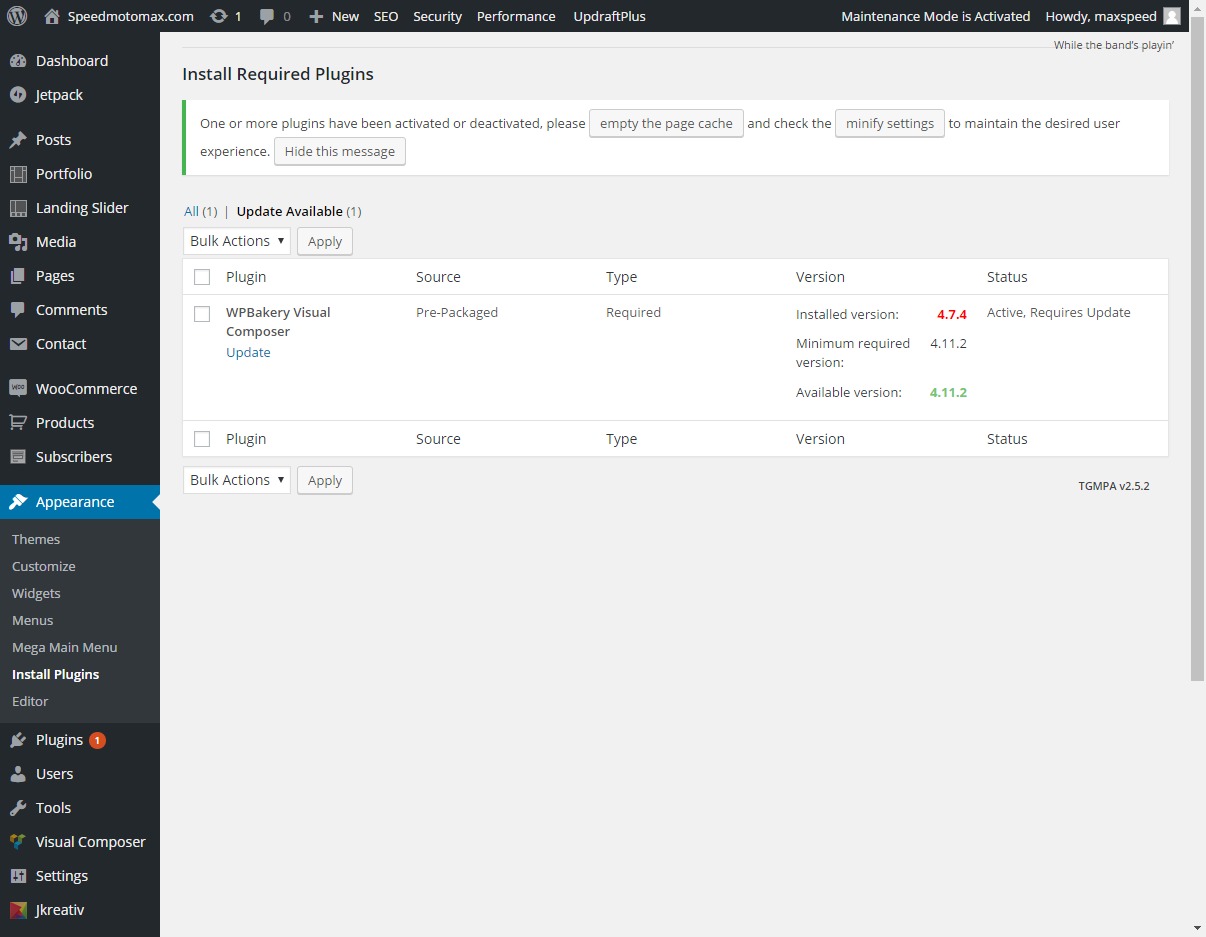The image size is (1206, 937).
Task: Check the select-all box in table header
Action: 202,277
